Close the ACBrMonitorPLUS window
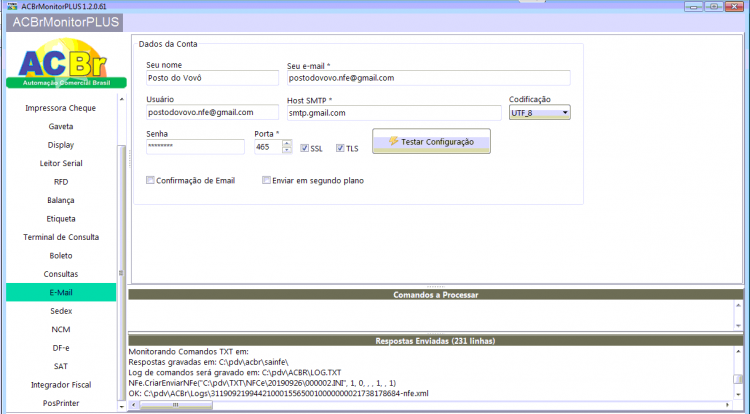 pos(734,6)
